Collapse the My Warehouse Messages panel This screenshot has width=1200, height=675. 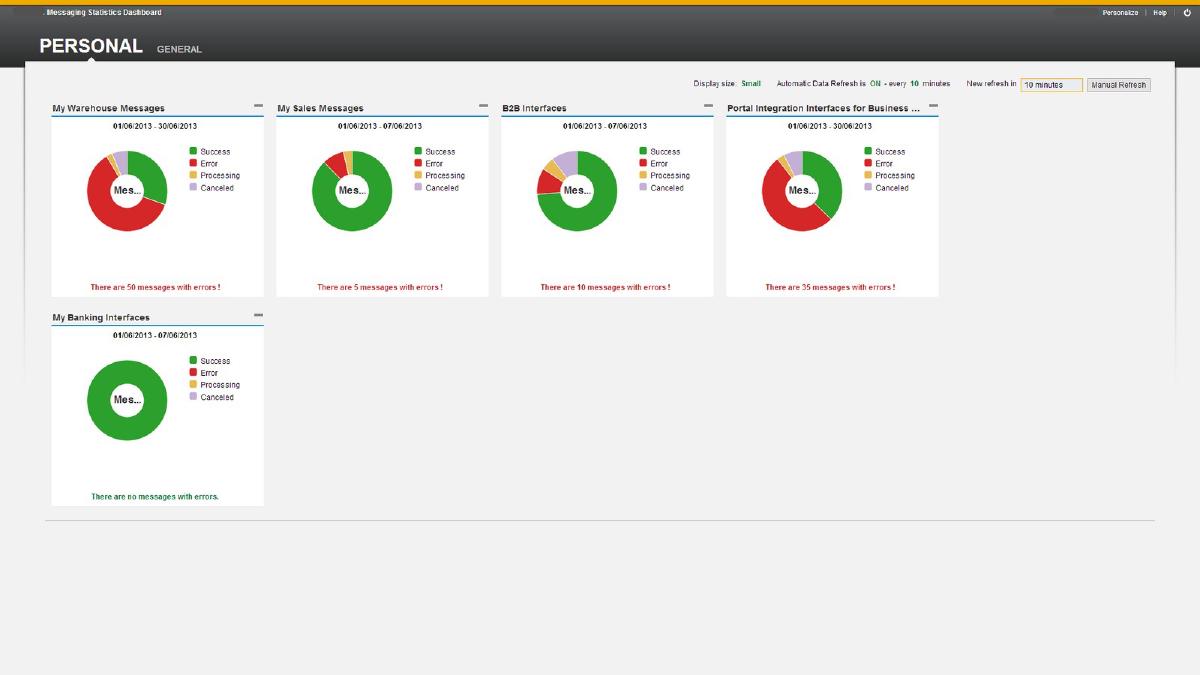click(x=258, y=106)
